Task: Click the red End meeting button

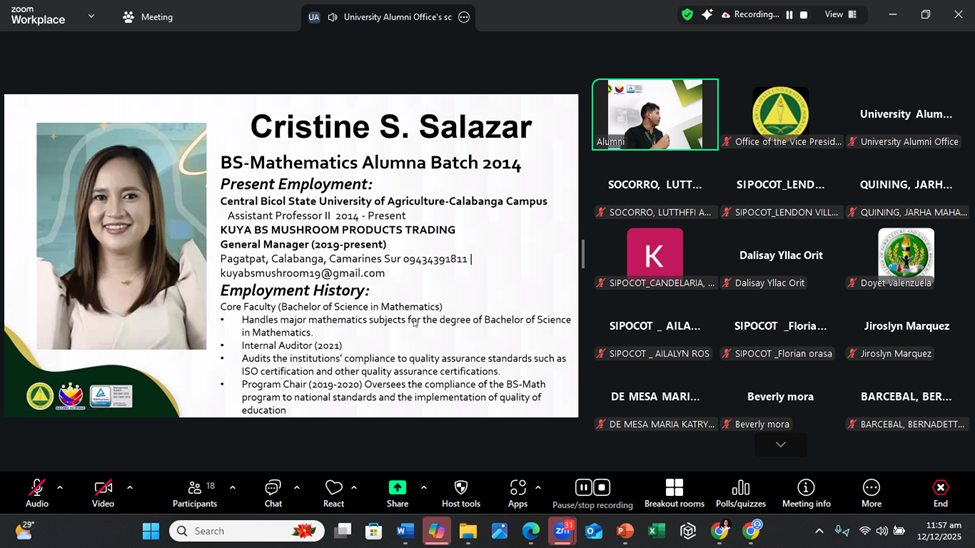Action: 940,490
